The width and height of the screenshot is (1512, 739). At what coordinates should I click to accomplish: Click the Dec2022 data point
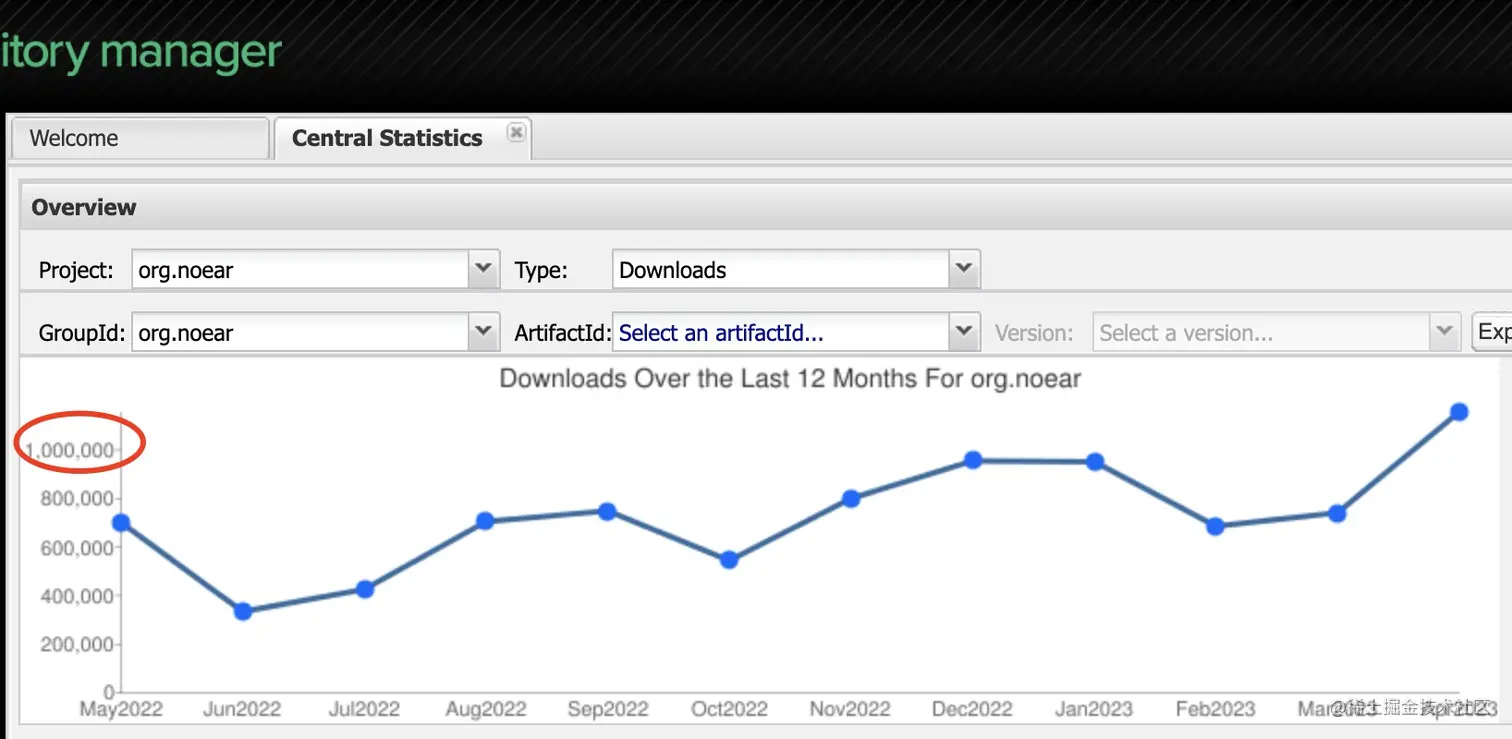[973, 460]
